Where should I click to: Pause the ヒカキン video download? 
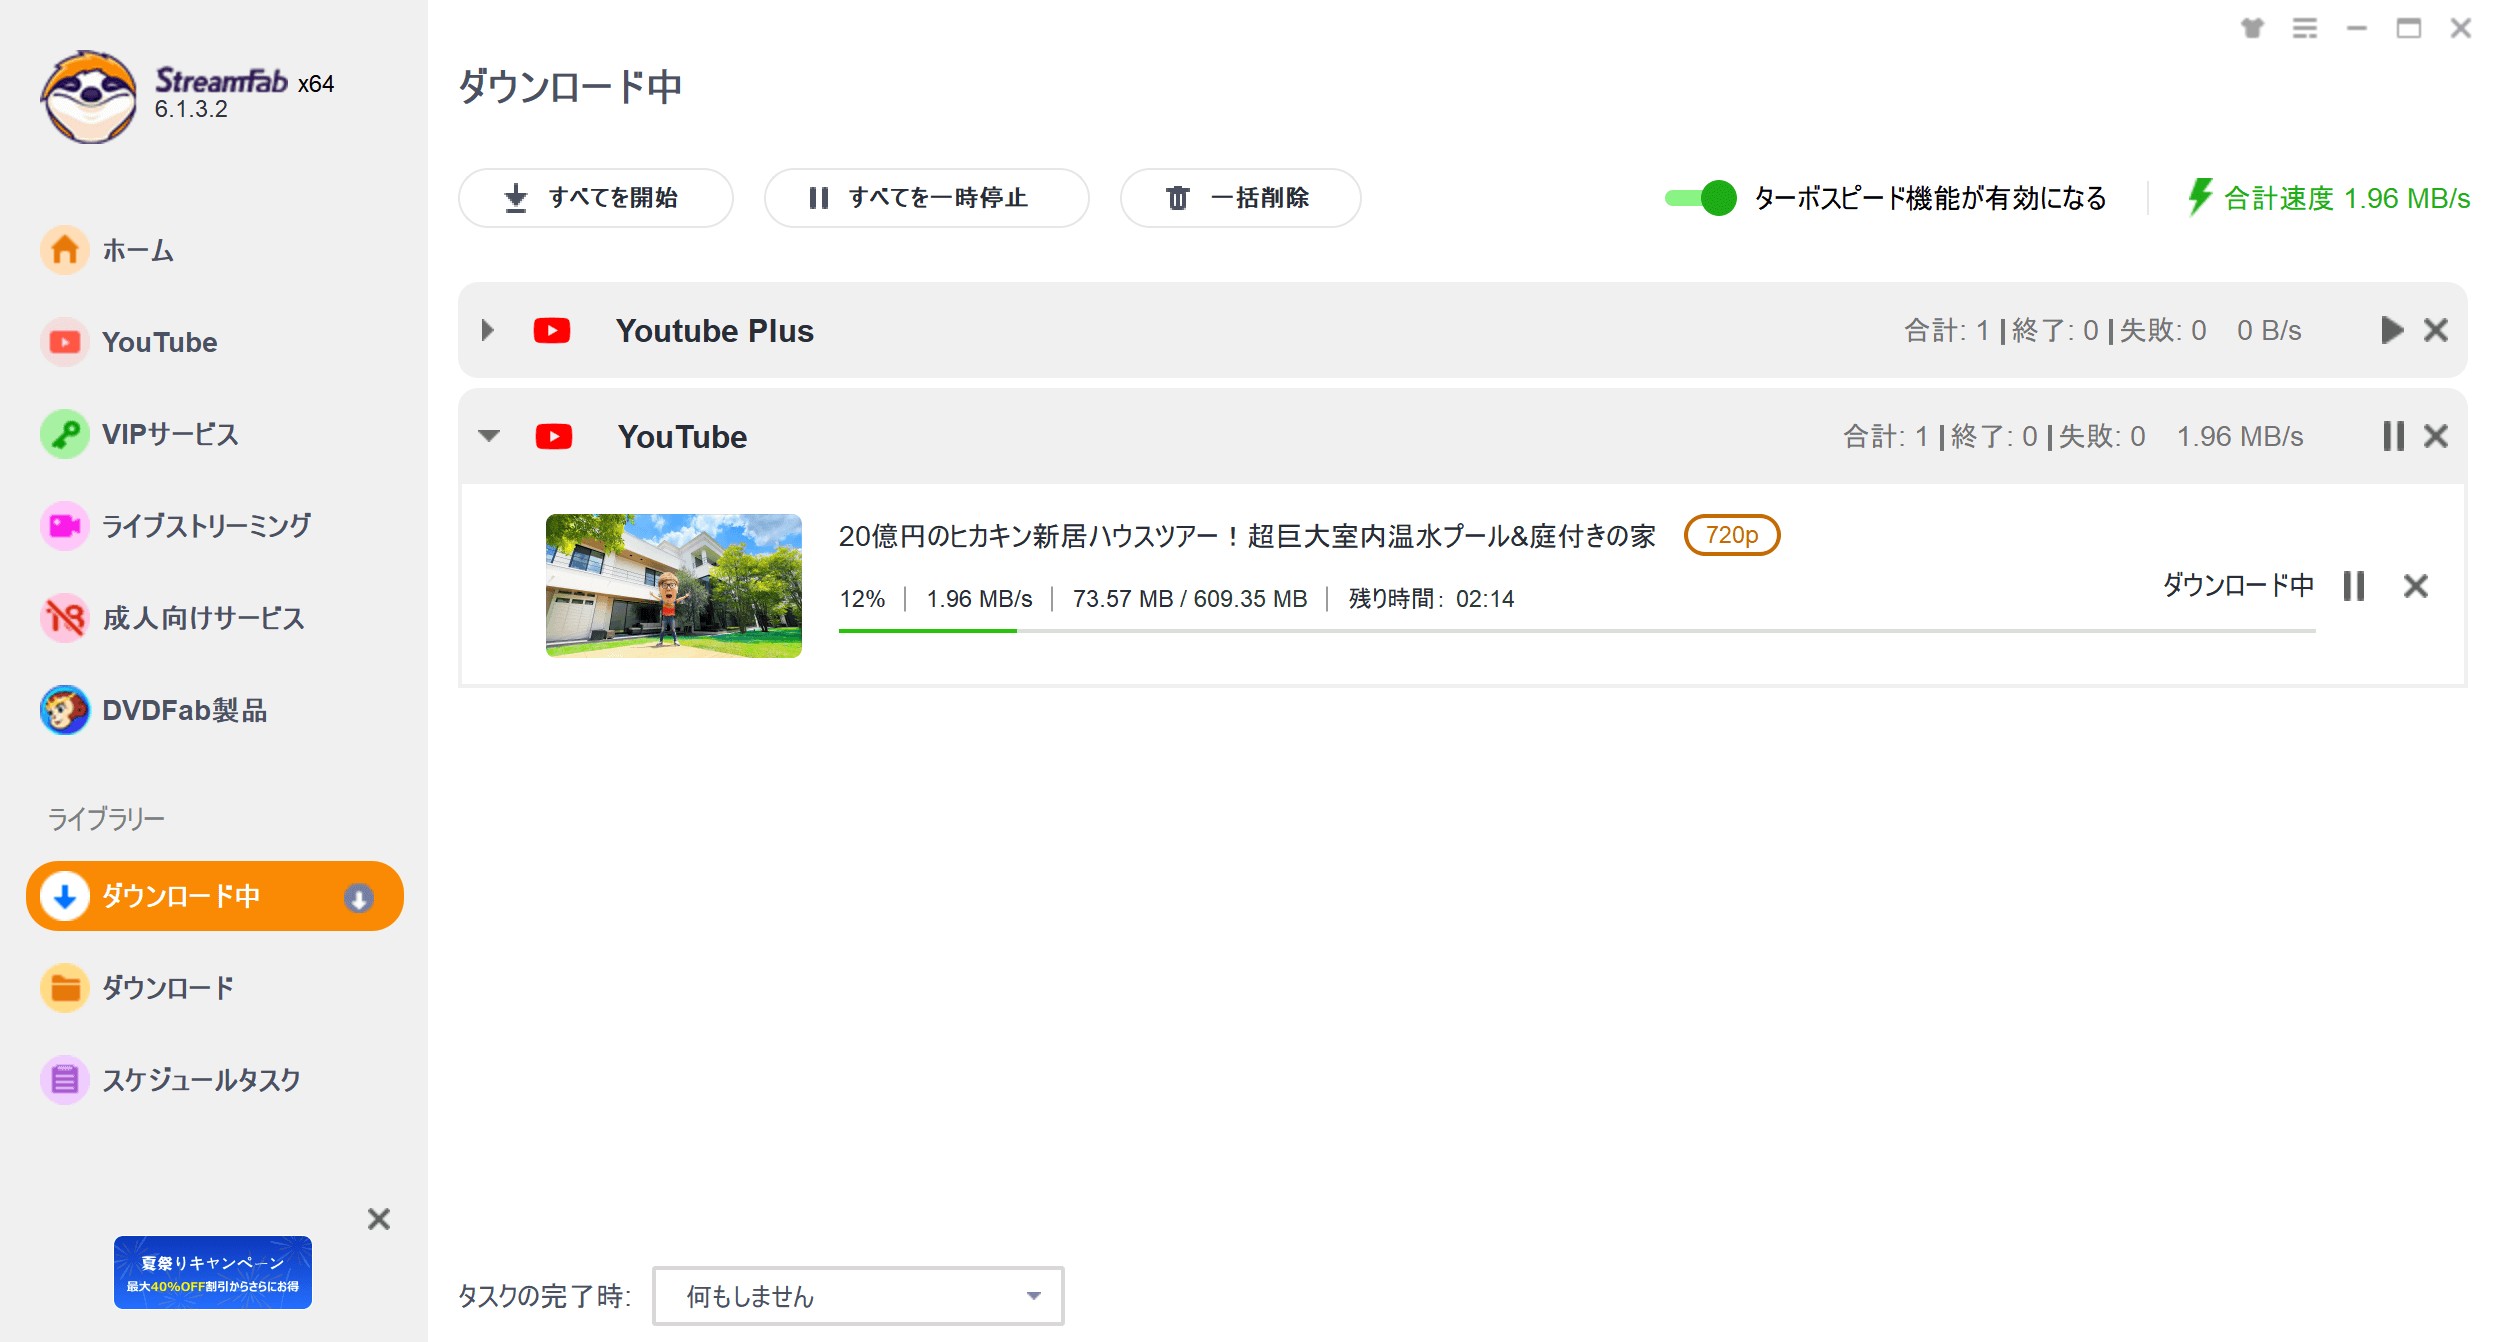(2353, 586)
